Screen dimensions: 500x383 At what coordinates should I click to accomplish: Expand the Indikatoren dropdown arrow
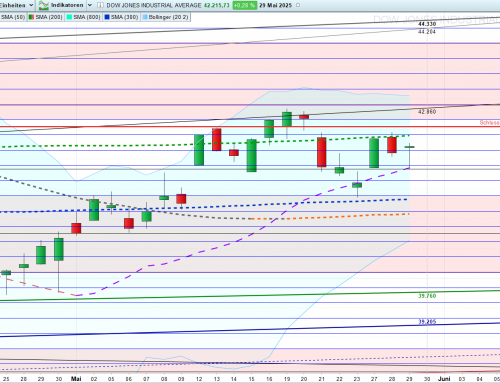tap(90, 5)
